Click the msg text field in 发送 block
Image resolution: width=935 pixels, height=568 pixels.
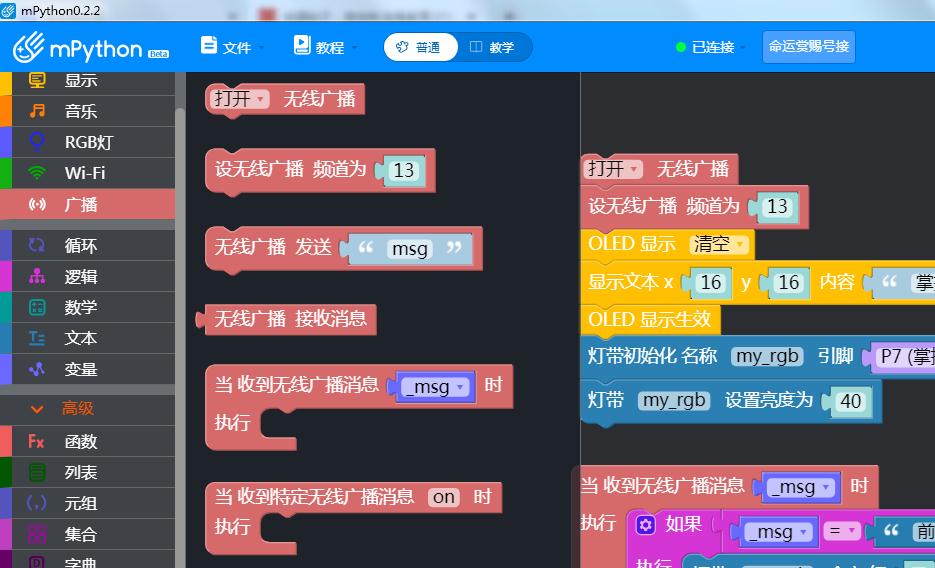click(410, 249)
